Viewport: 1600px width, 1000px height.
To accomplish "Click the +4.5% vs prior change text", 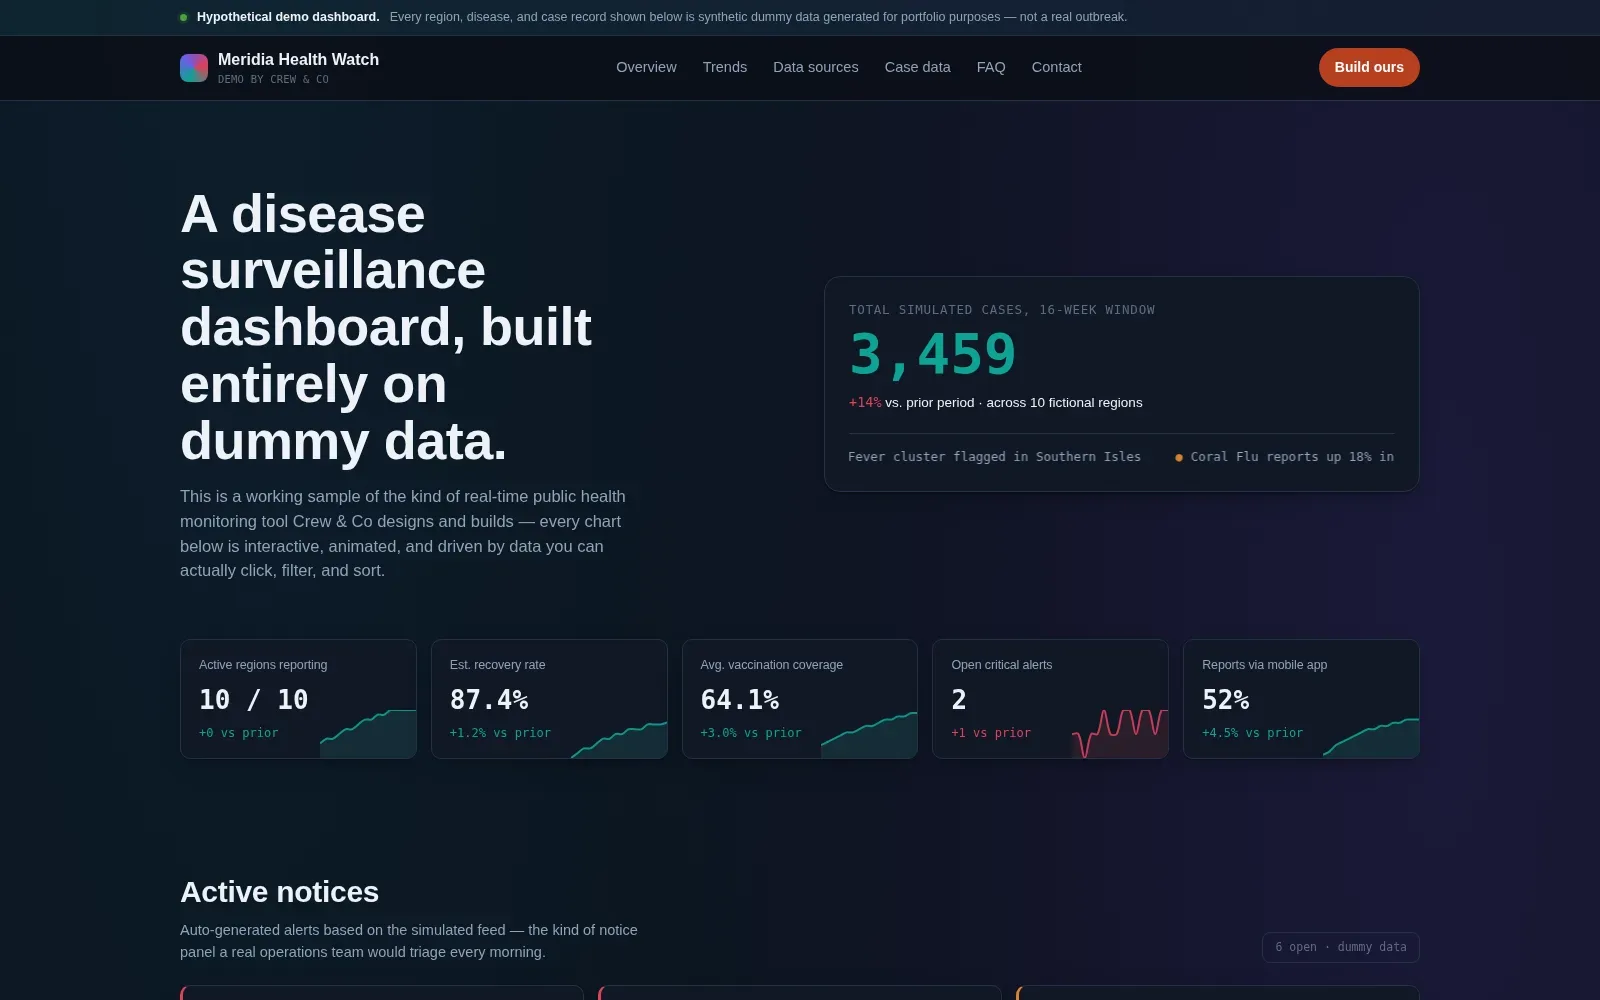I will coord(1253,733).
